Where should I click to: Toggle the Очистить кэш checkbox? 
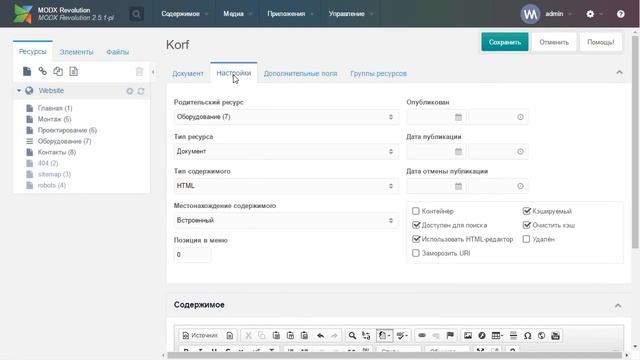tap(527, 225)
